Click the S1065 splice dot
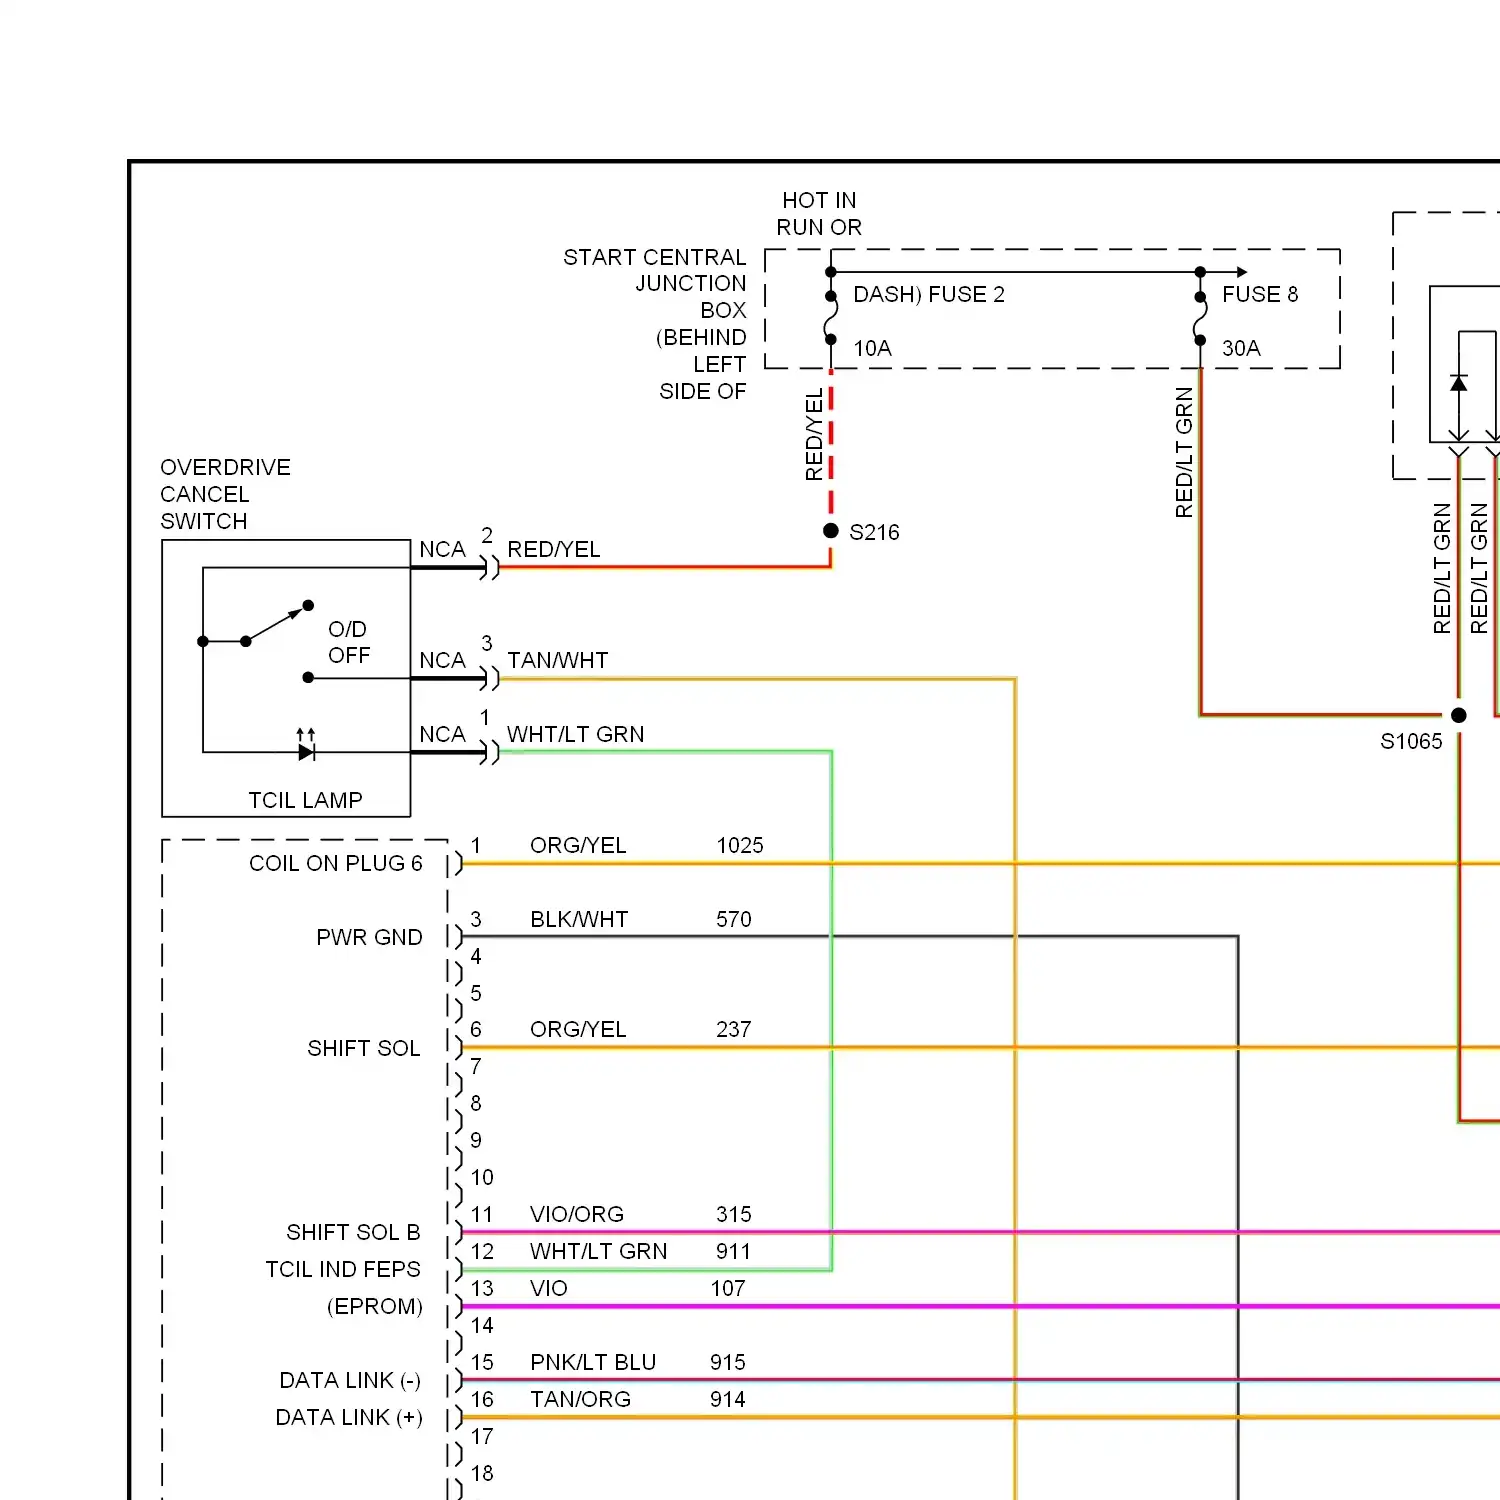 1459,715
